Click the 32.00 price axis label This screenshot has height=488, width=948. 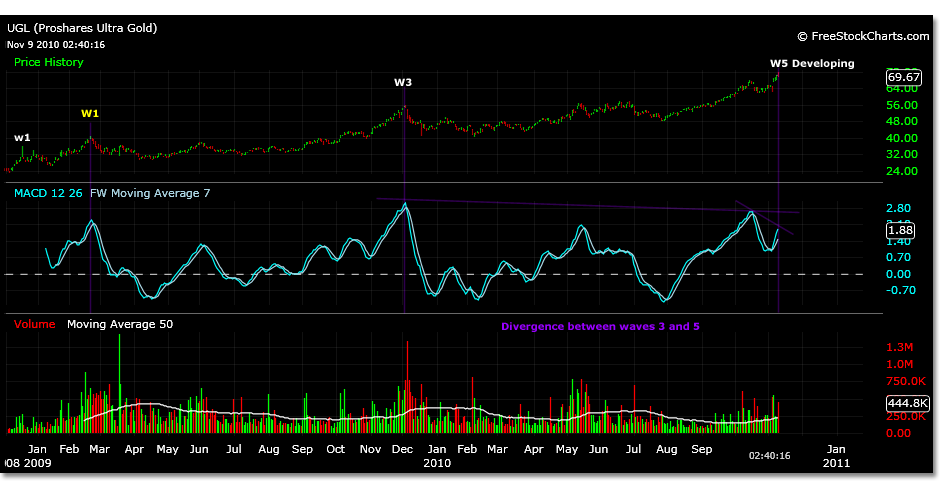(x=902, y=155)
